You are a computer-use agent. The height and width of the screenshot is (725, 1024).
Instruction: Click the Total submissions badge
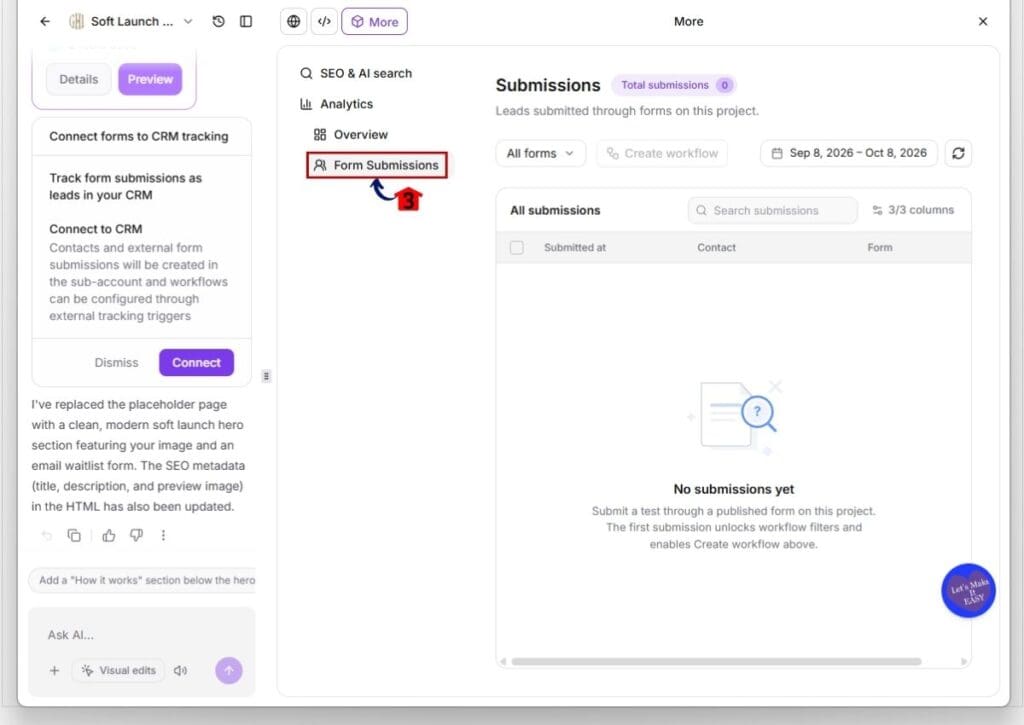(x=674, y=85)
